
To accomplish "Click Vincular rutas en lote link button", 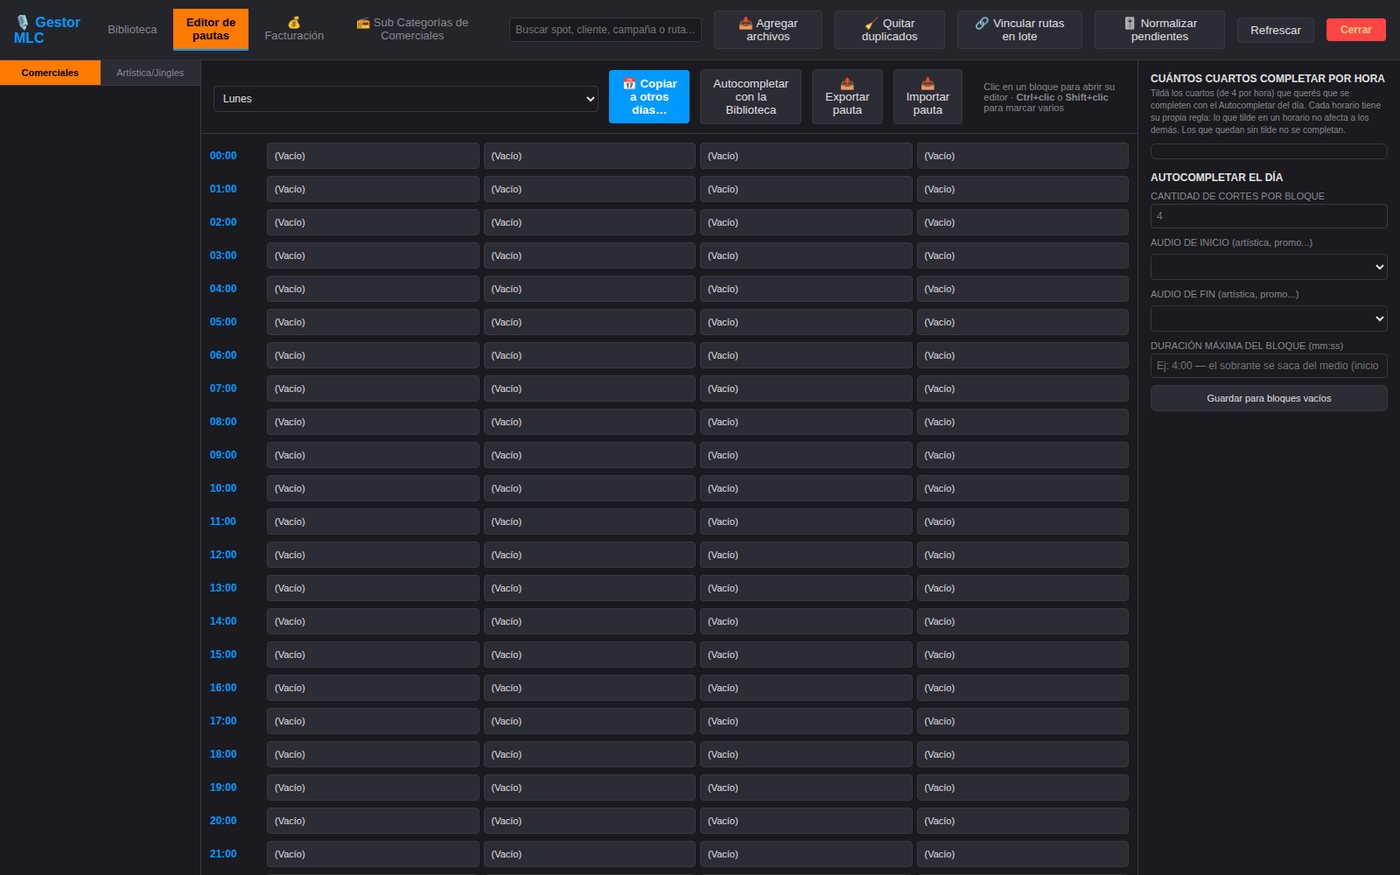I will 1020,30.
